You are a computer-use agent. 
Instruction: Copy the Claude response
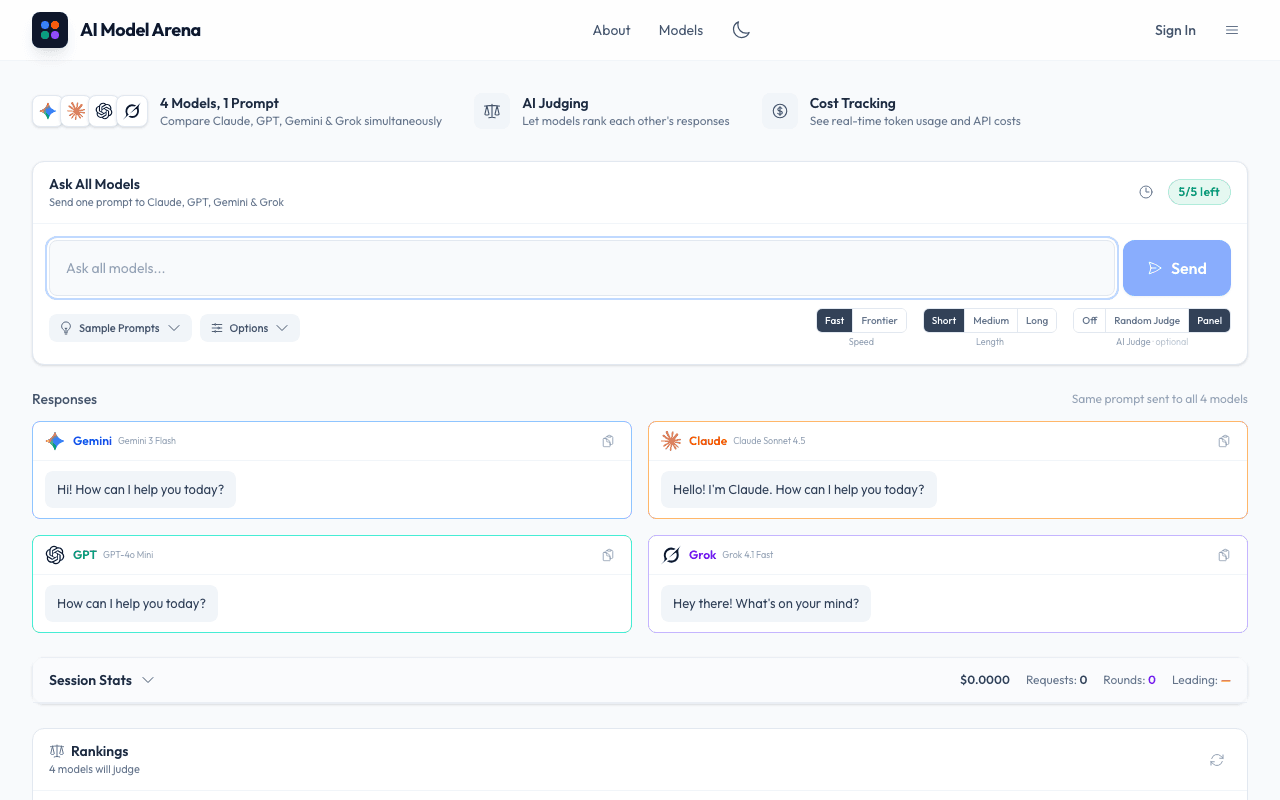(x=1224, y=441)
